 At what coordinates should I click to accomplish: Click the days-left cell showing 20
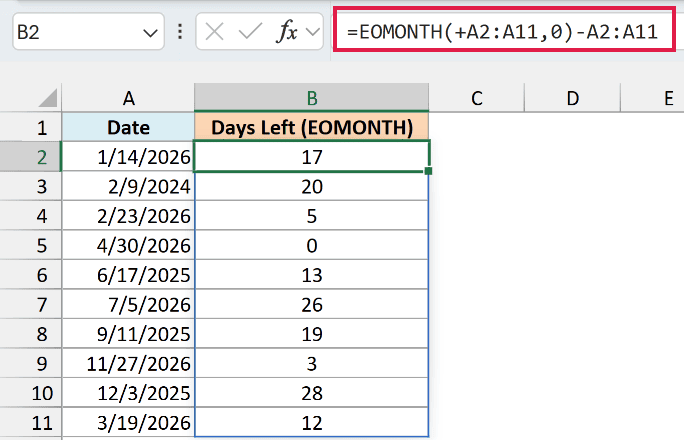pyautogui.click(x=311, y=186)
